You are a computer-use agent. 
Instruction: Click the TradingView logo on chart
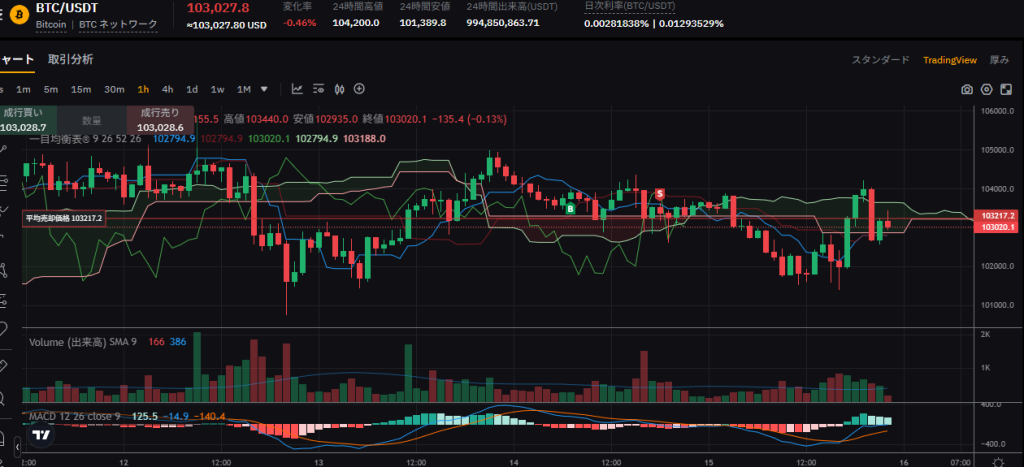pos(40,434)
